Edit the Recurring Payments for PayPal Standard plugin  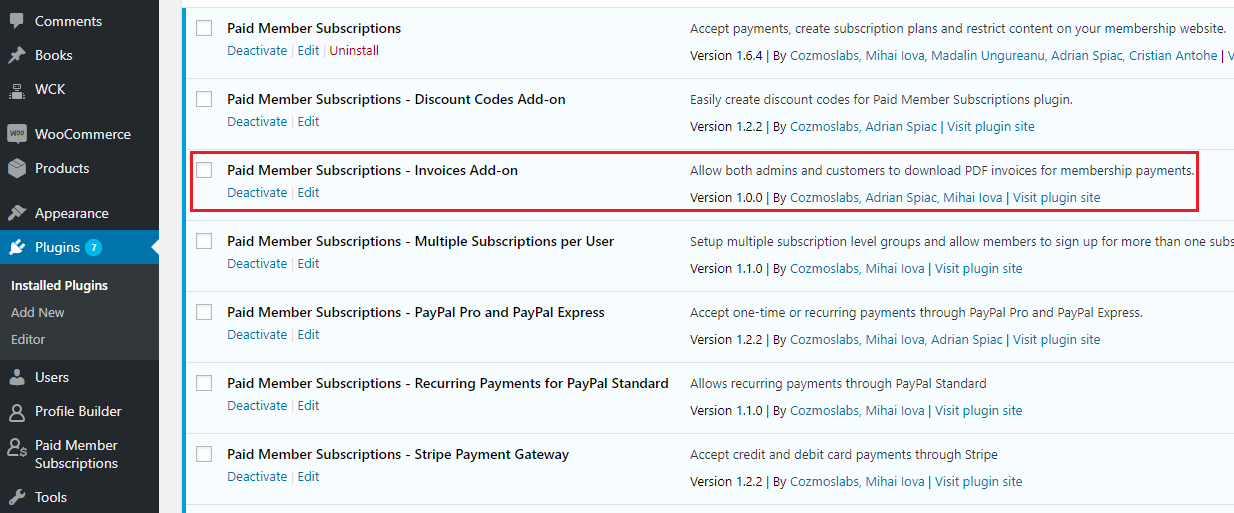(308, 405)
